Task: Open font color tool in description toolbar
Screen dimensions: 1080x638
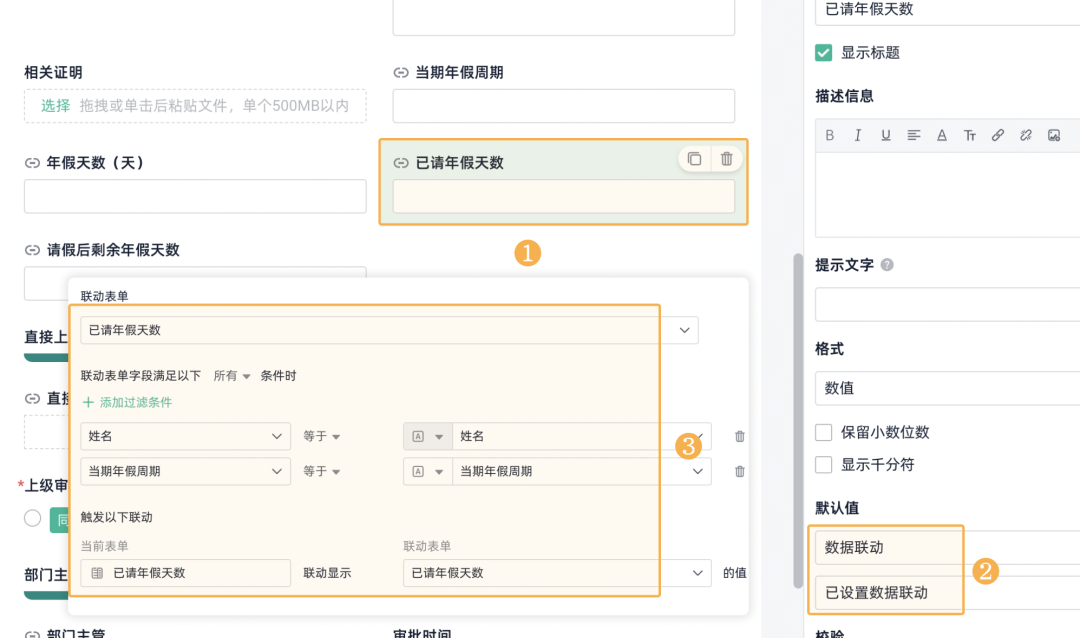Action: (x=942, y=135)
